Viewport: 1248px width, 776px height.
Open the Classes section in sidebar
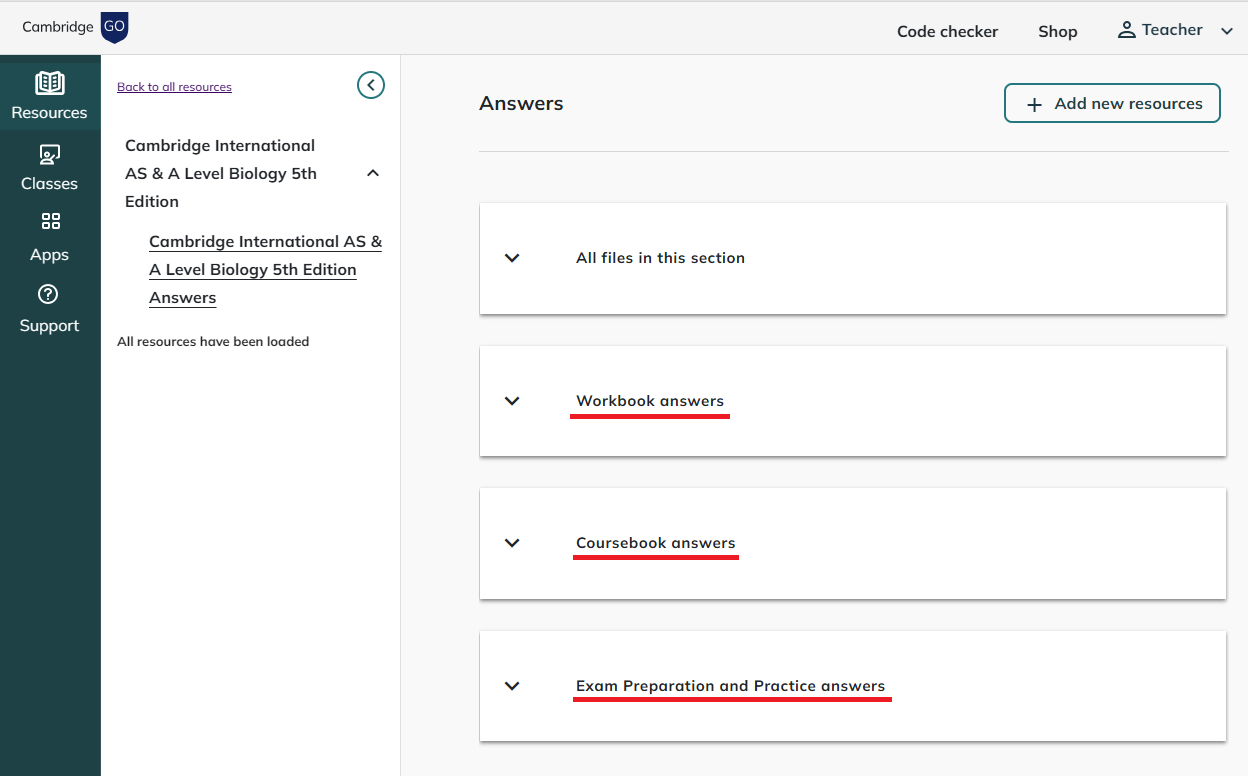49,167
